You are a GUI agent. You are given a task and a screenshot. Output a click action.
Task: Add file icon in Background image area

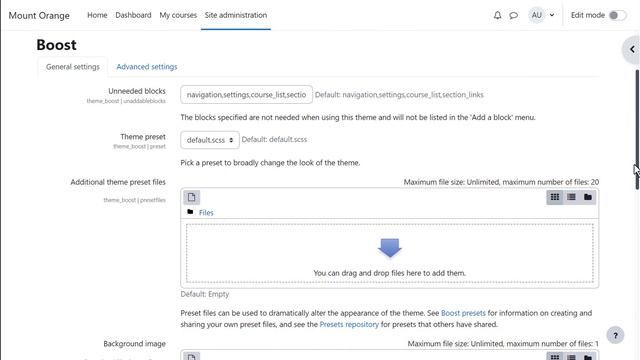pos(191,356)
